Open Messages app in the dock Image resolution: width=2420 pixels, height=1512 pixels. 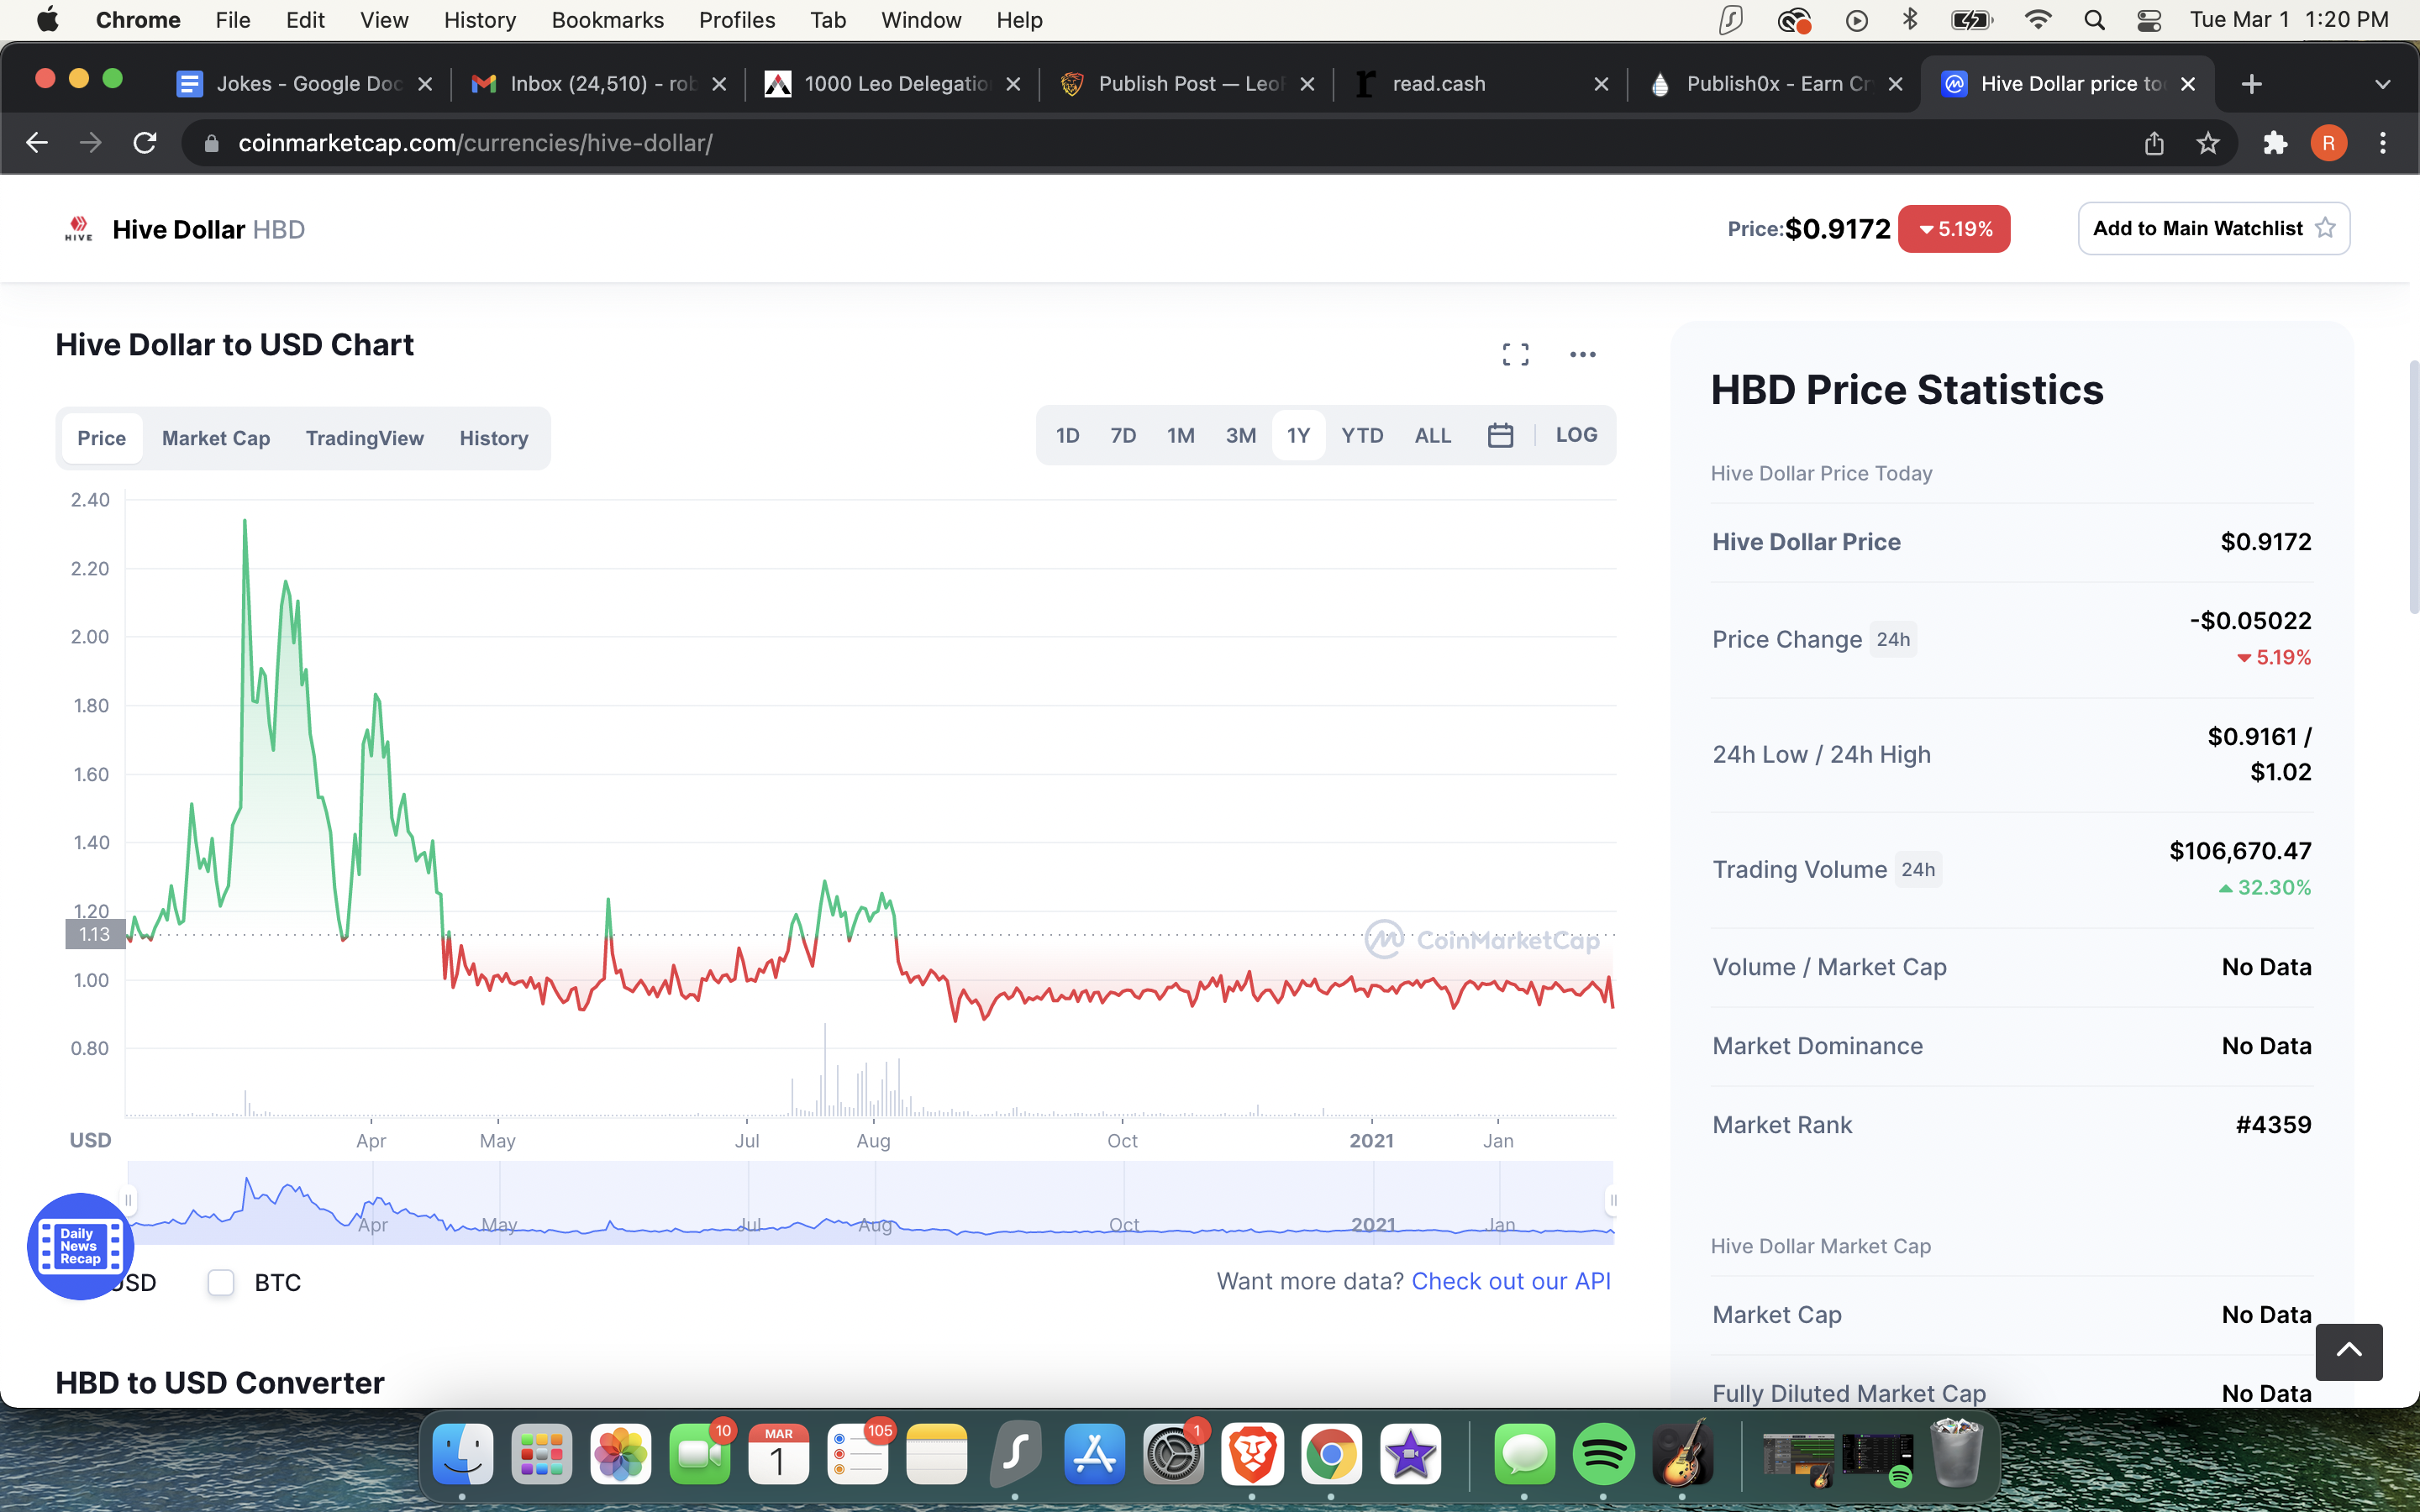coord(1524,1454)
